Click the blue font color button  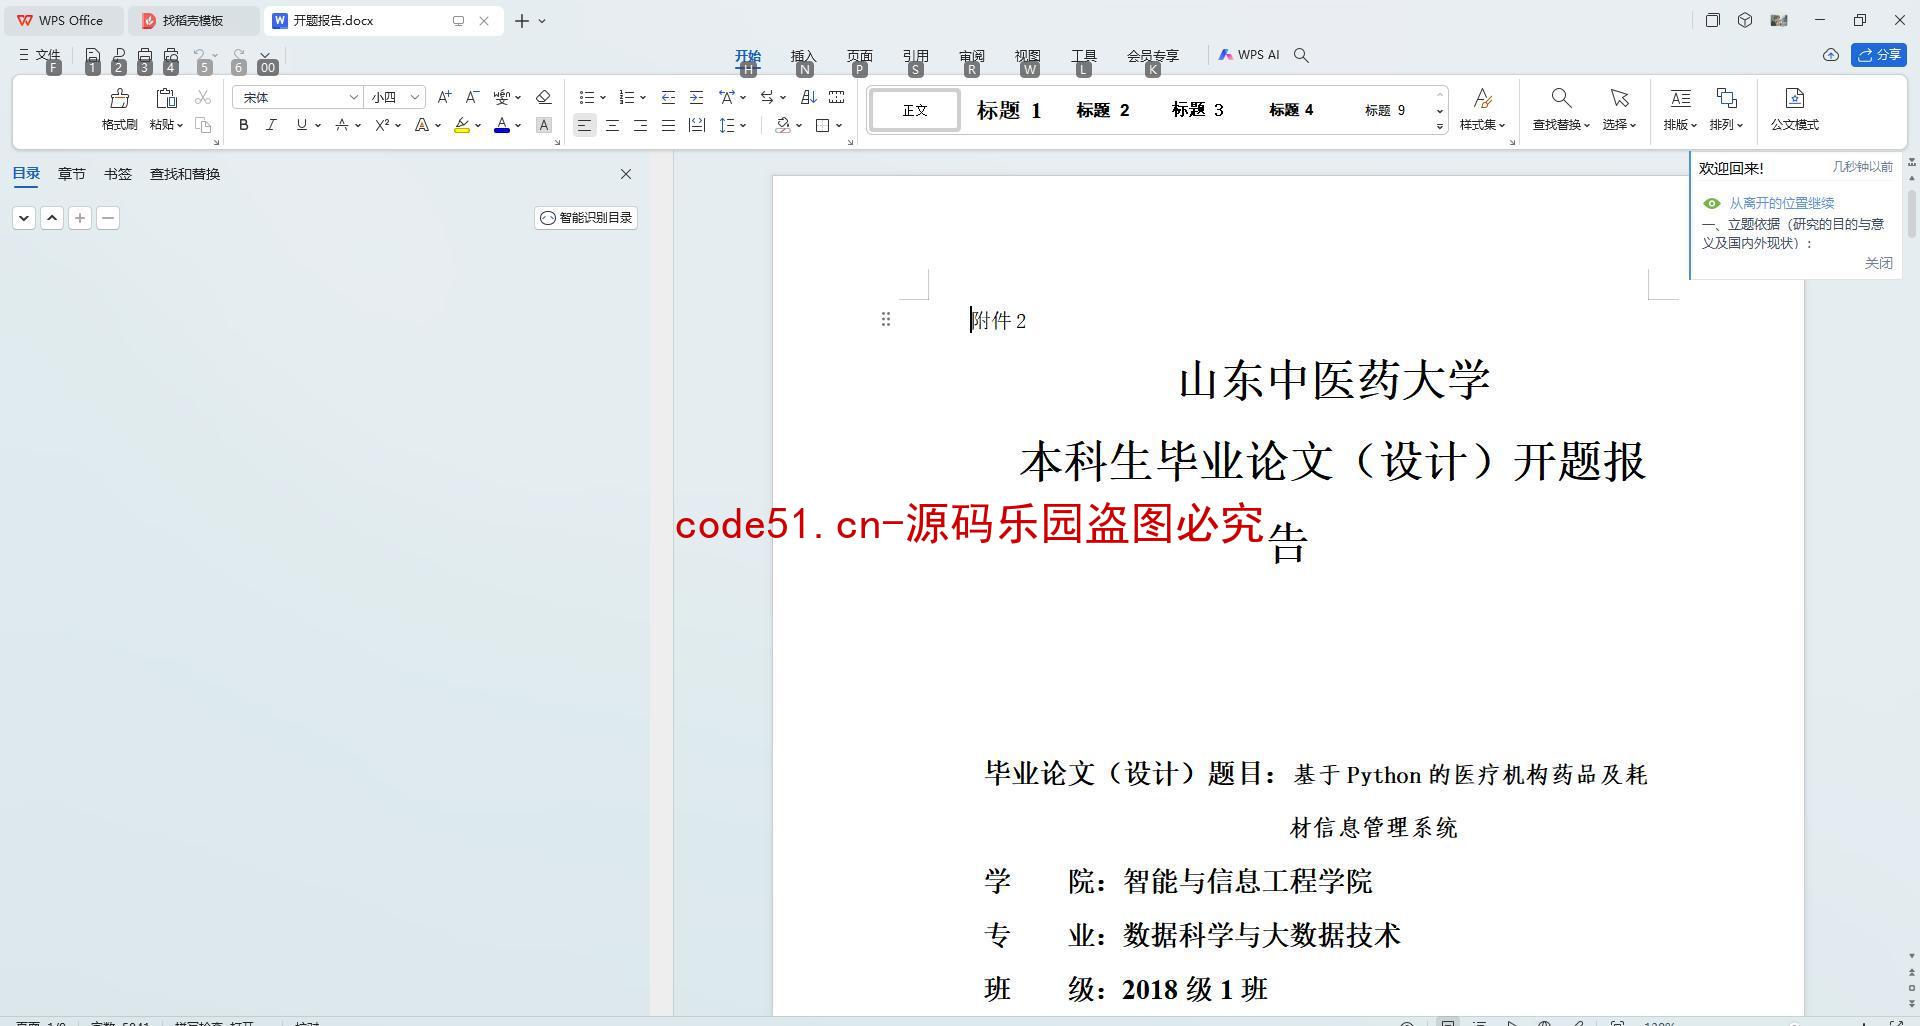[502, 125]
